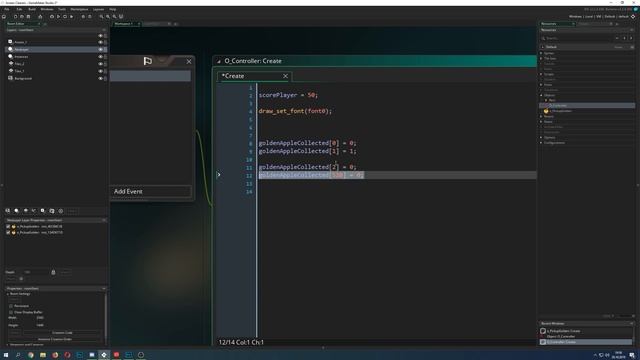Collapse the Room Settings section

point(7,294)
